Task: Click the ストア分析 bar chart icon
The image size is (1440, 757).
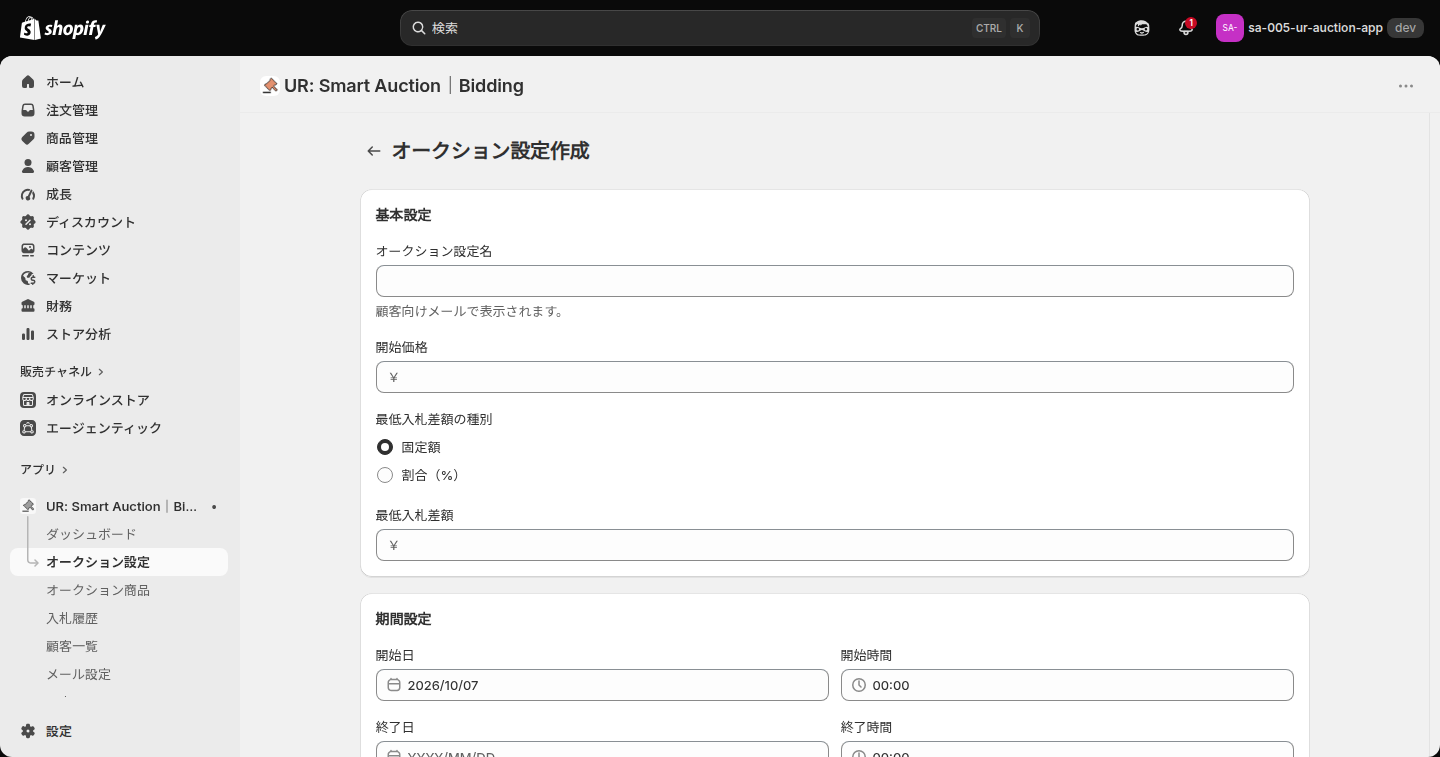Action: [x=28, y=334]
